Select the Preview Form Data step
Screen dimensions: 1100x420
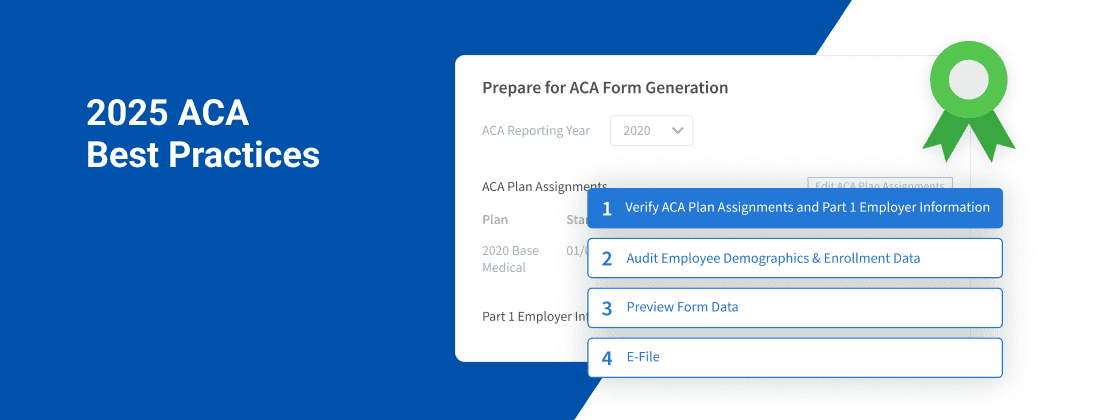point(682,307)
